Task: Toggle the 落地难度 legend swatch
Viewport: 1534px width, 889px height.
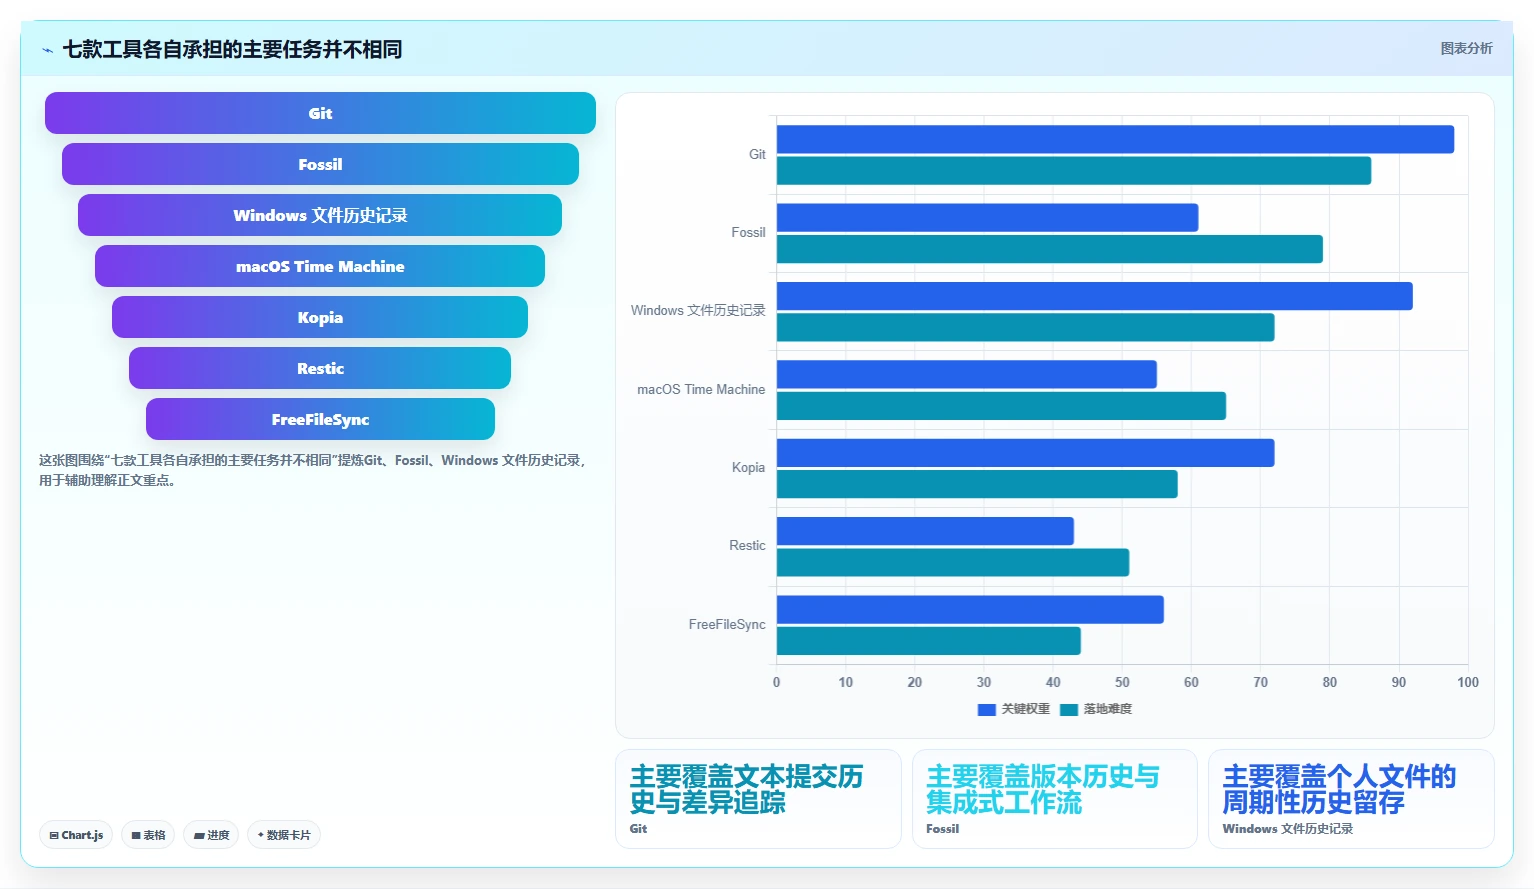Action: 1069,709
